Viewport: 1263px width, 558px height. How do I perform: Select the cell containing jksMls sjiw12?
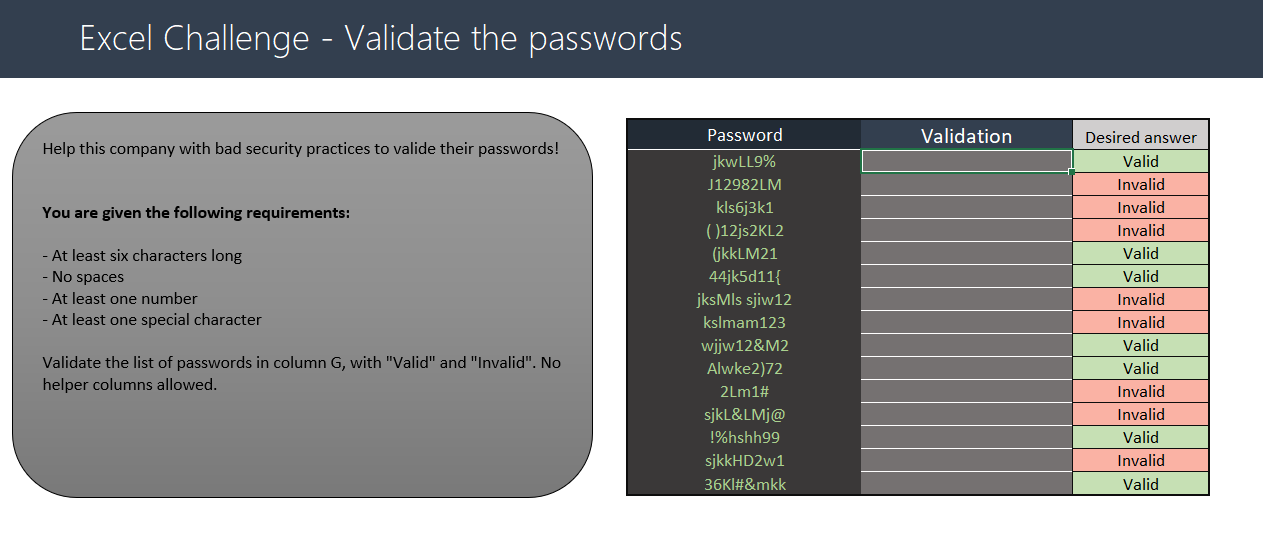[744, 299]
